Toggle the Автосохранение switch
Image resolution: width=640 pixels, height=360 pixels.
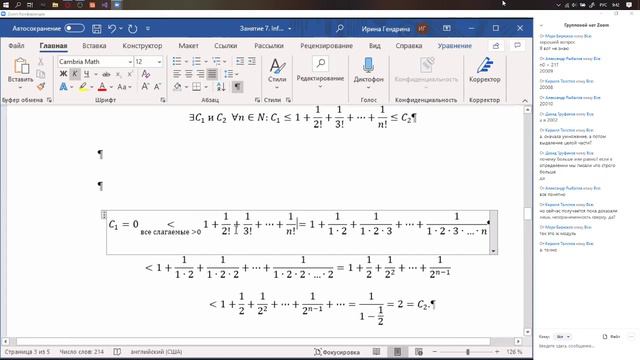[74, 28]
